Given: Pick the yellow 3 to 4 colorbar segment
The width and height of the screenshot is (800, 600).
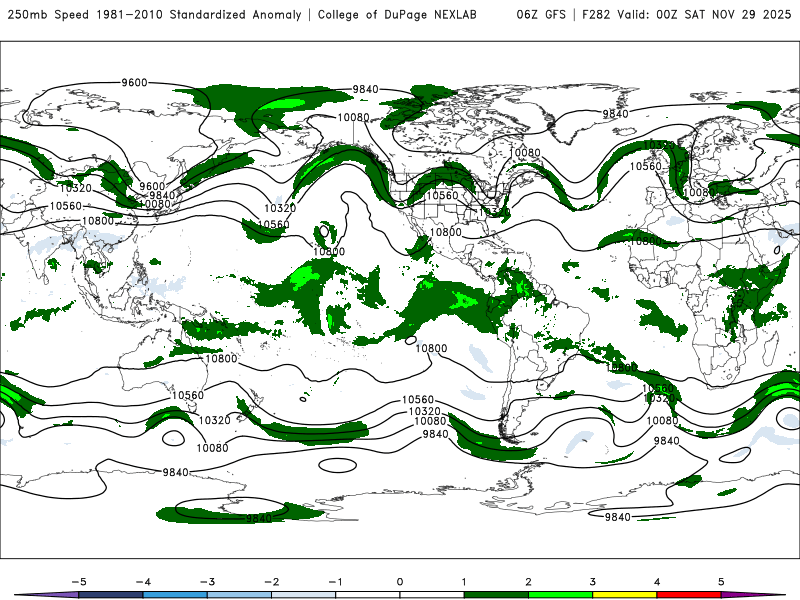Looking at the screenshot, I should 624,595.
